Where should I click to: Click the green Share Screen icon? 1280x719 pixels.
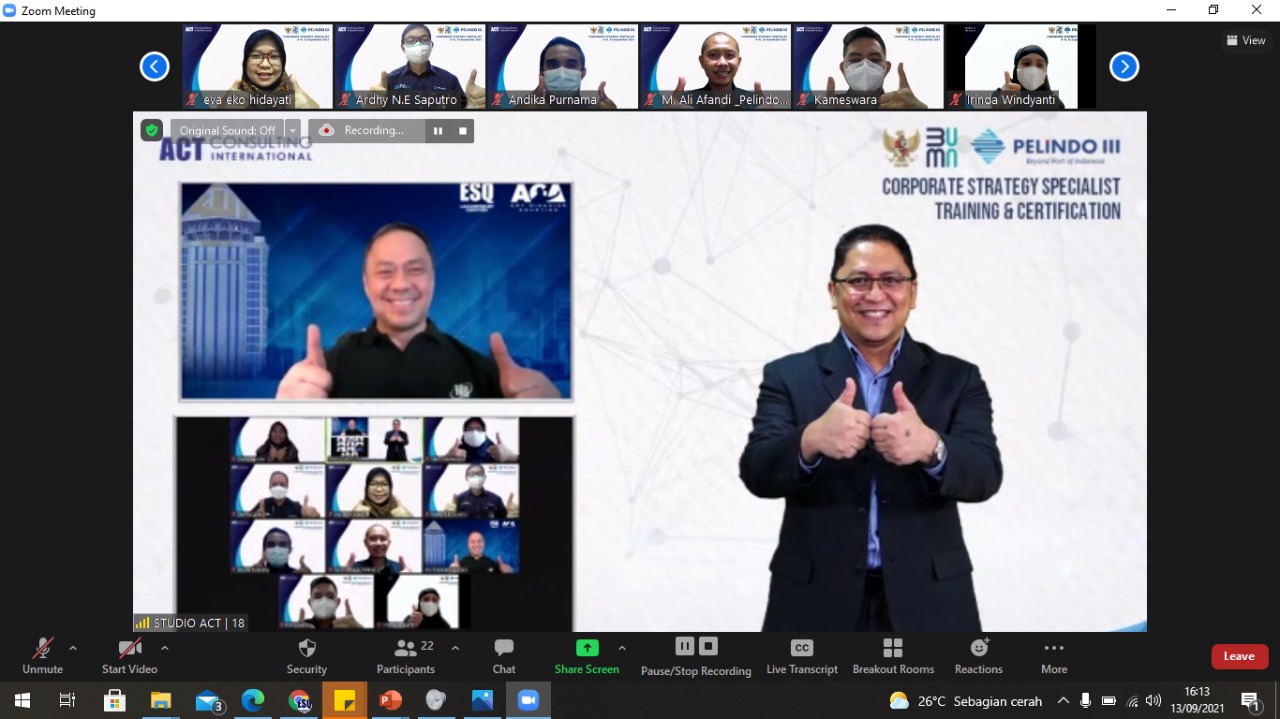587,648
